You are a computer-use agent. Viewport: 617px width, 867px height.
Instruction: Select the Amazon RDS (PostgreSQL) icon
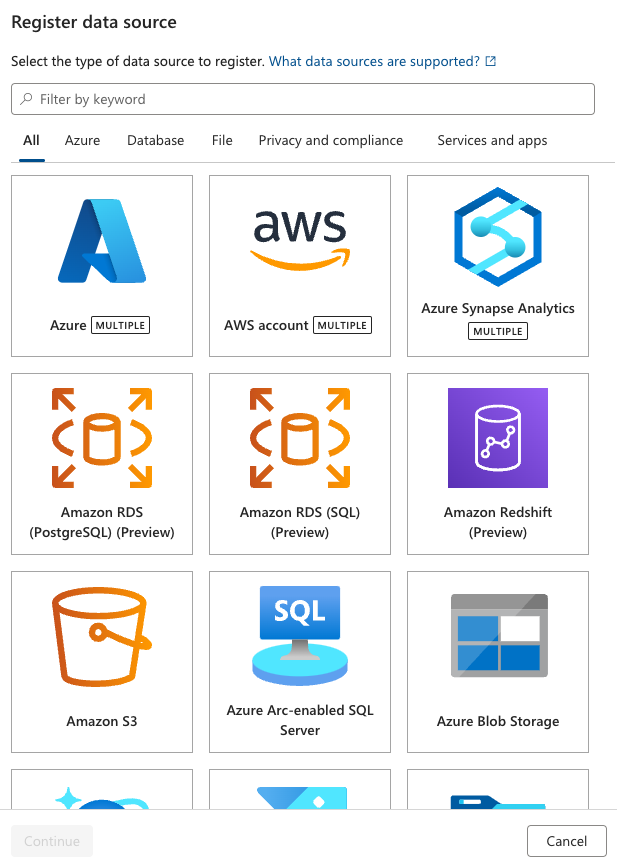point(102,438)
